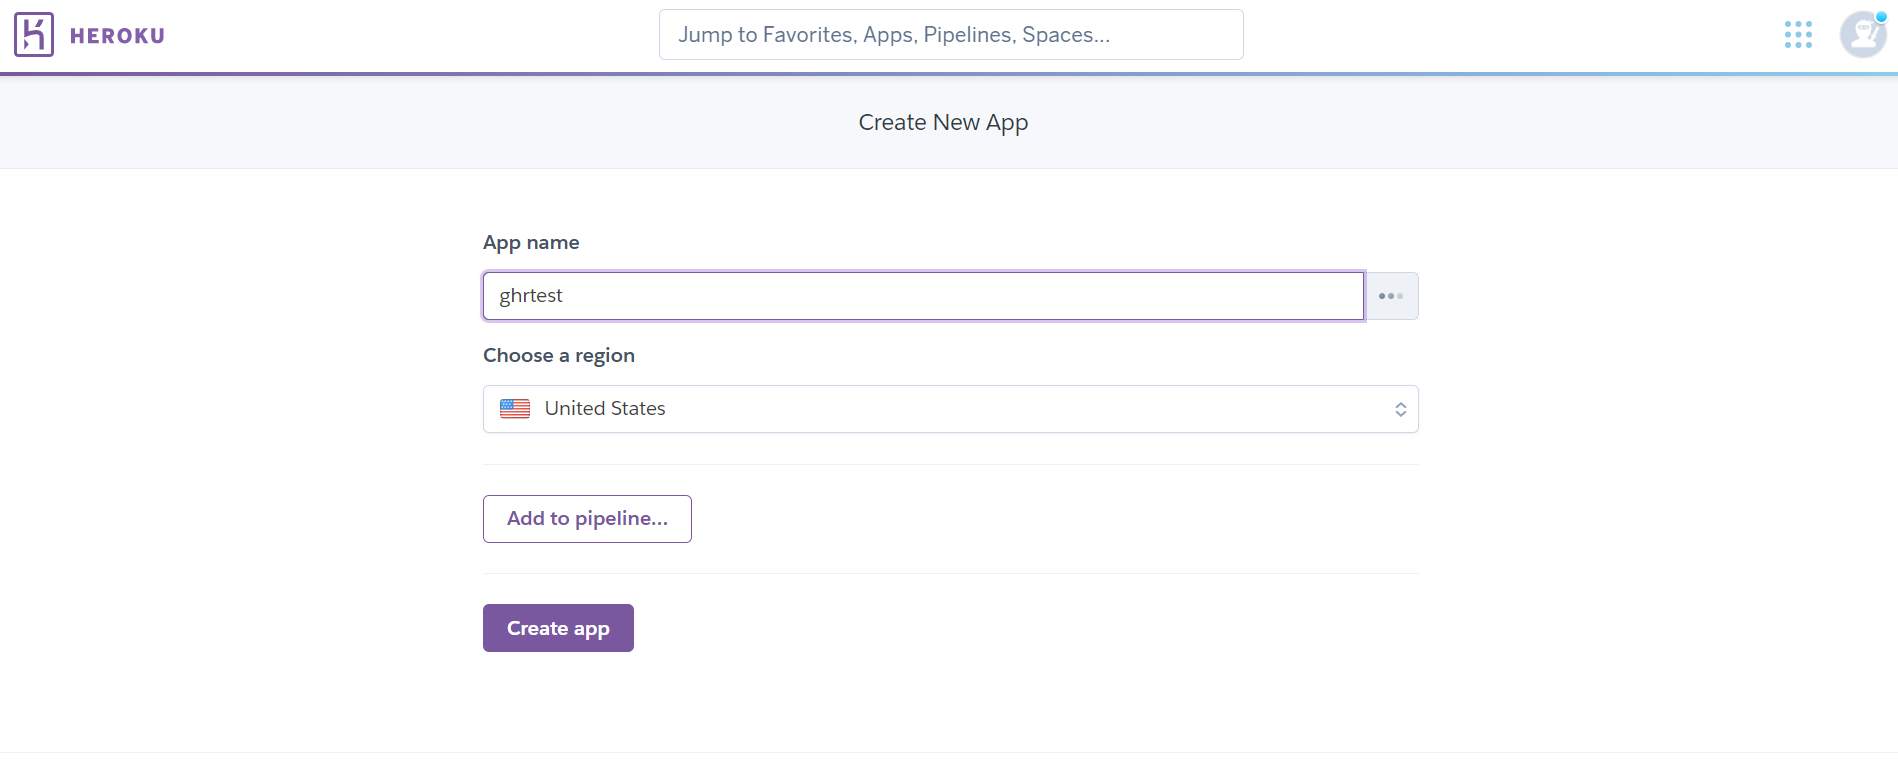
Task: Click the divider line above Create app
Action: (x=950, y=574)
